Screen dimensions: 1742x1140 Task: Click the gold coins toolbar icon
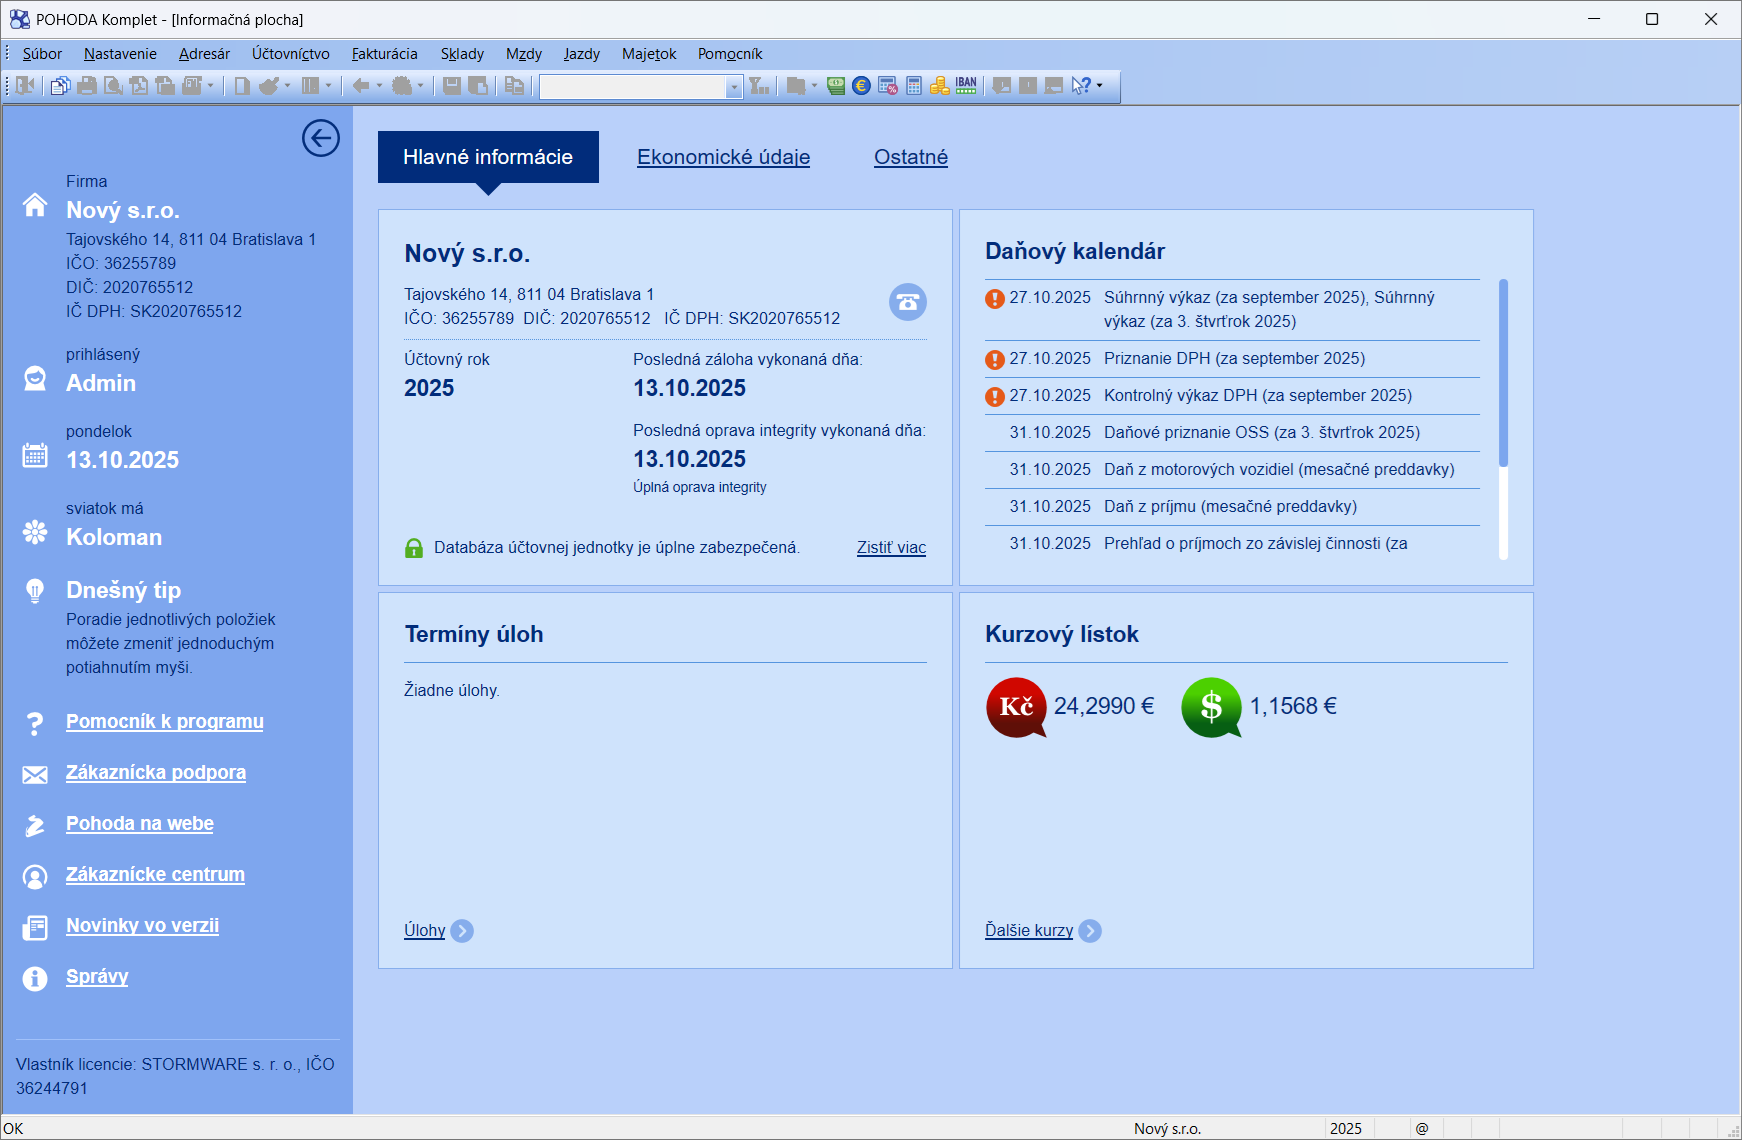939,86
